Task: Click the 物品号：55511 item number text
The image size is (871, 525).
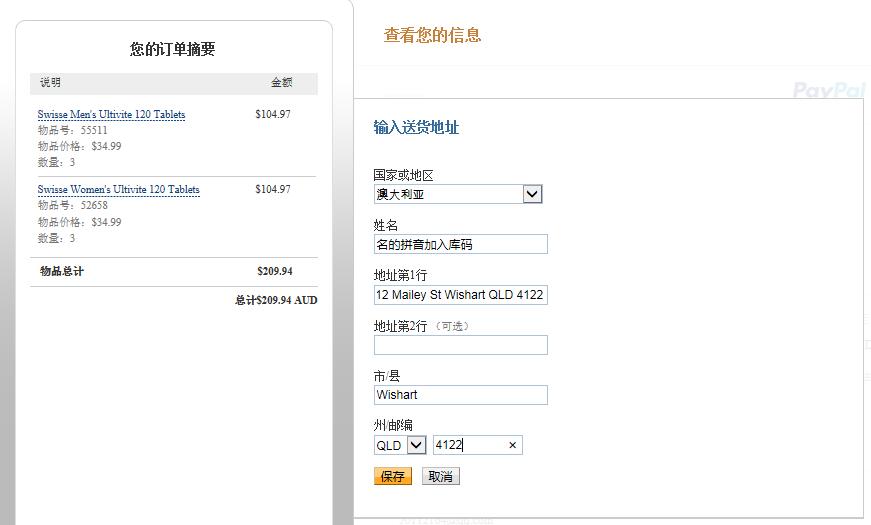Action: click(73, 130)
